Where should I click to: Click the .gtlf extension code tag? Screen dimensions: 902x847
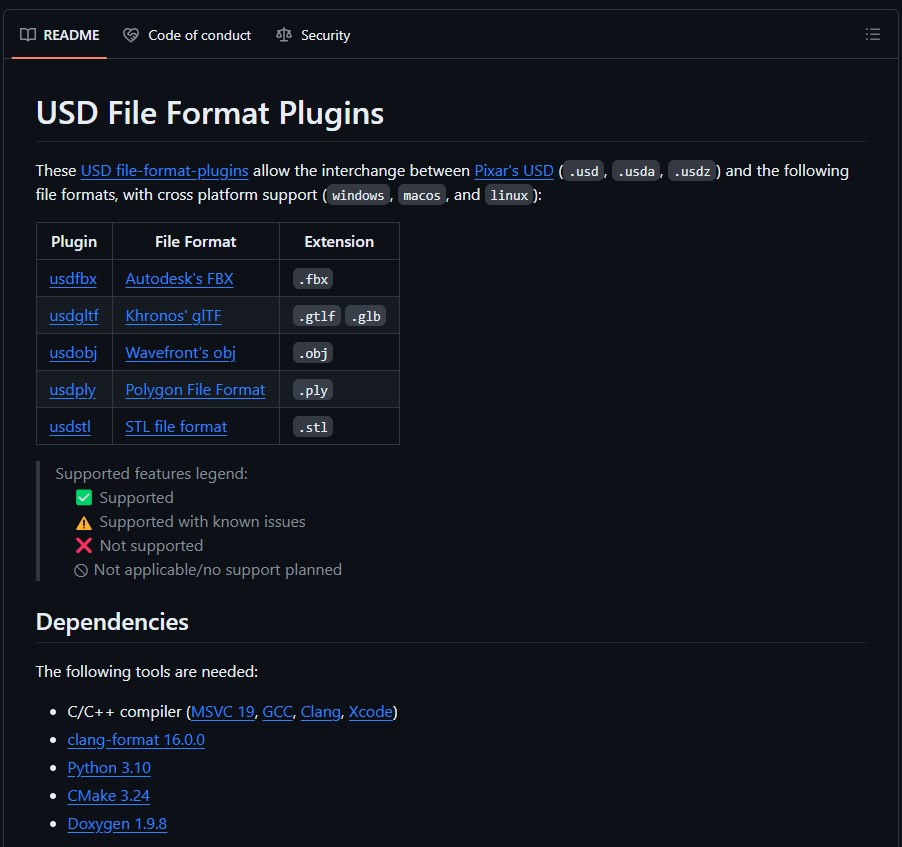point(317,316)
